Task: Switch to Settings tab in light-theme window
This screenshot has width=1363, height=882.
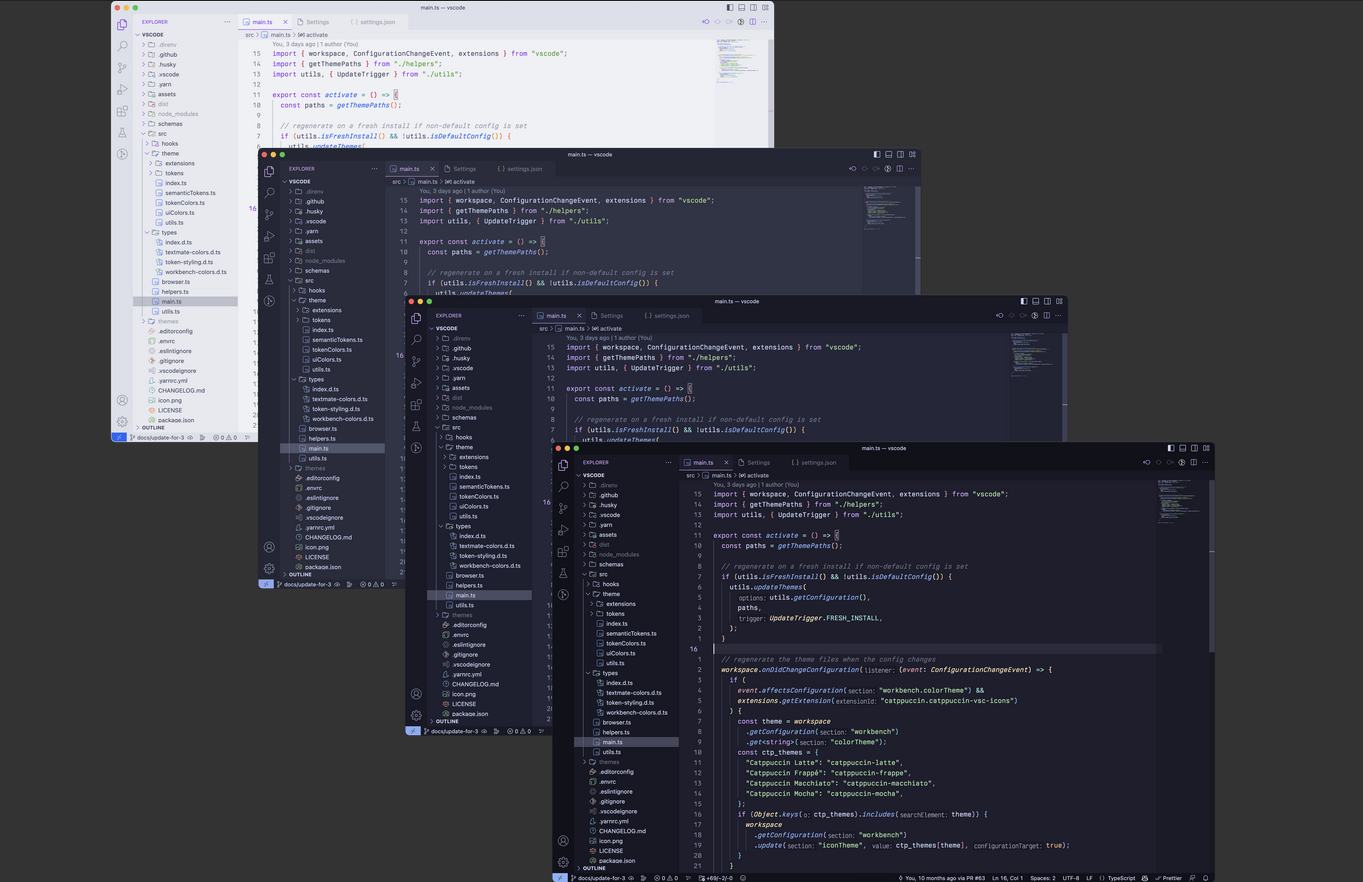Action: pos(317,22)
